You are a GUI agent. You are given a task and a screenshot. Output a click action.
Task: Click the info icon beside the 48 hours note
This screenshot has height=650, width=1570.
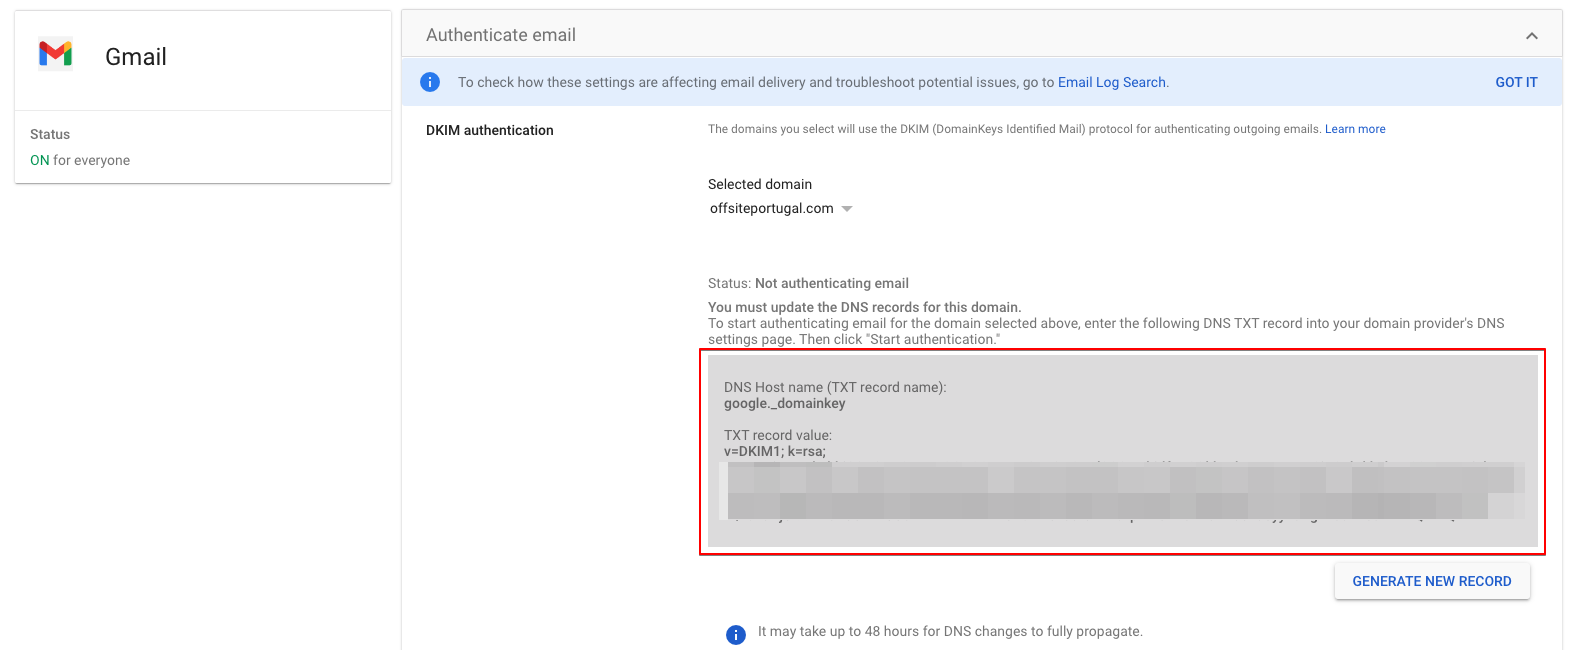[x=736, y=634]
